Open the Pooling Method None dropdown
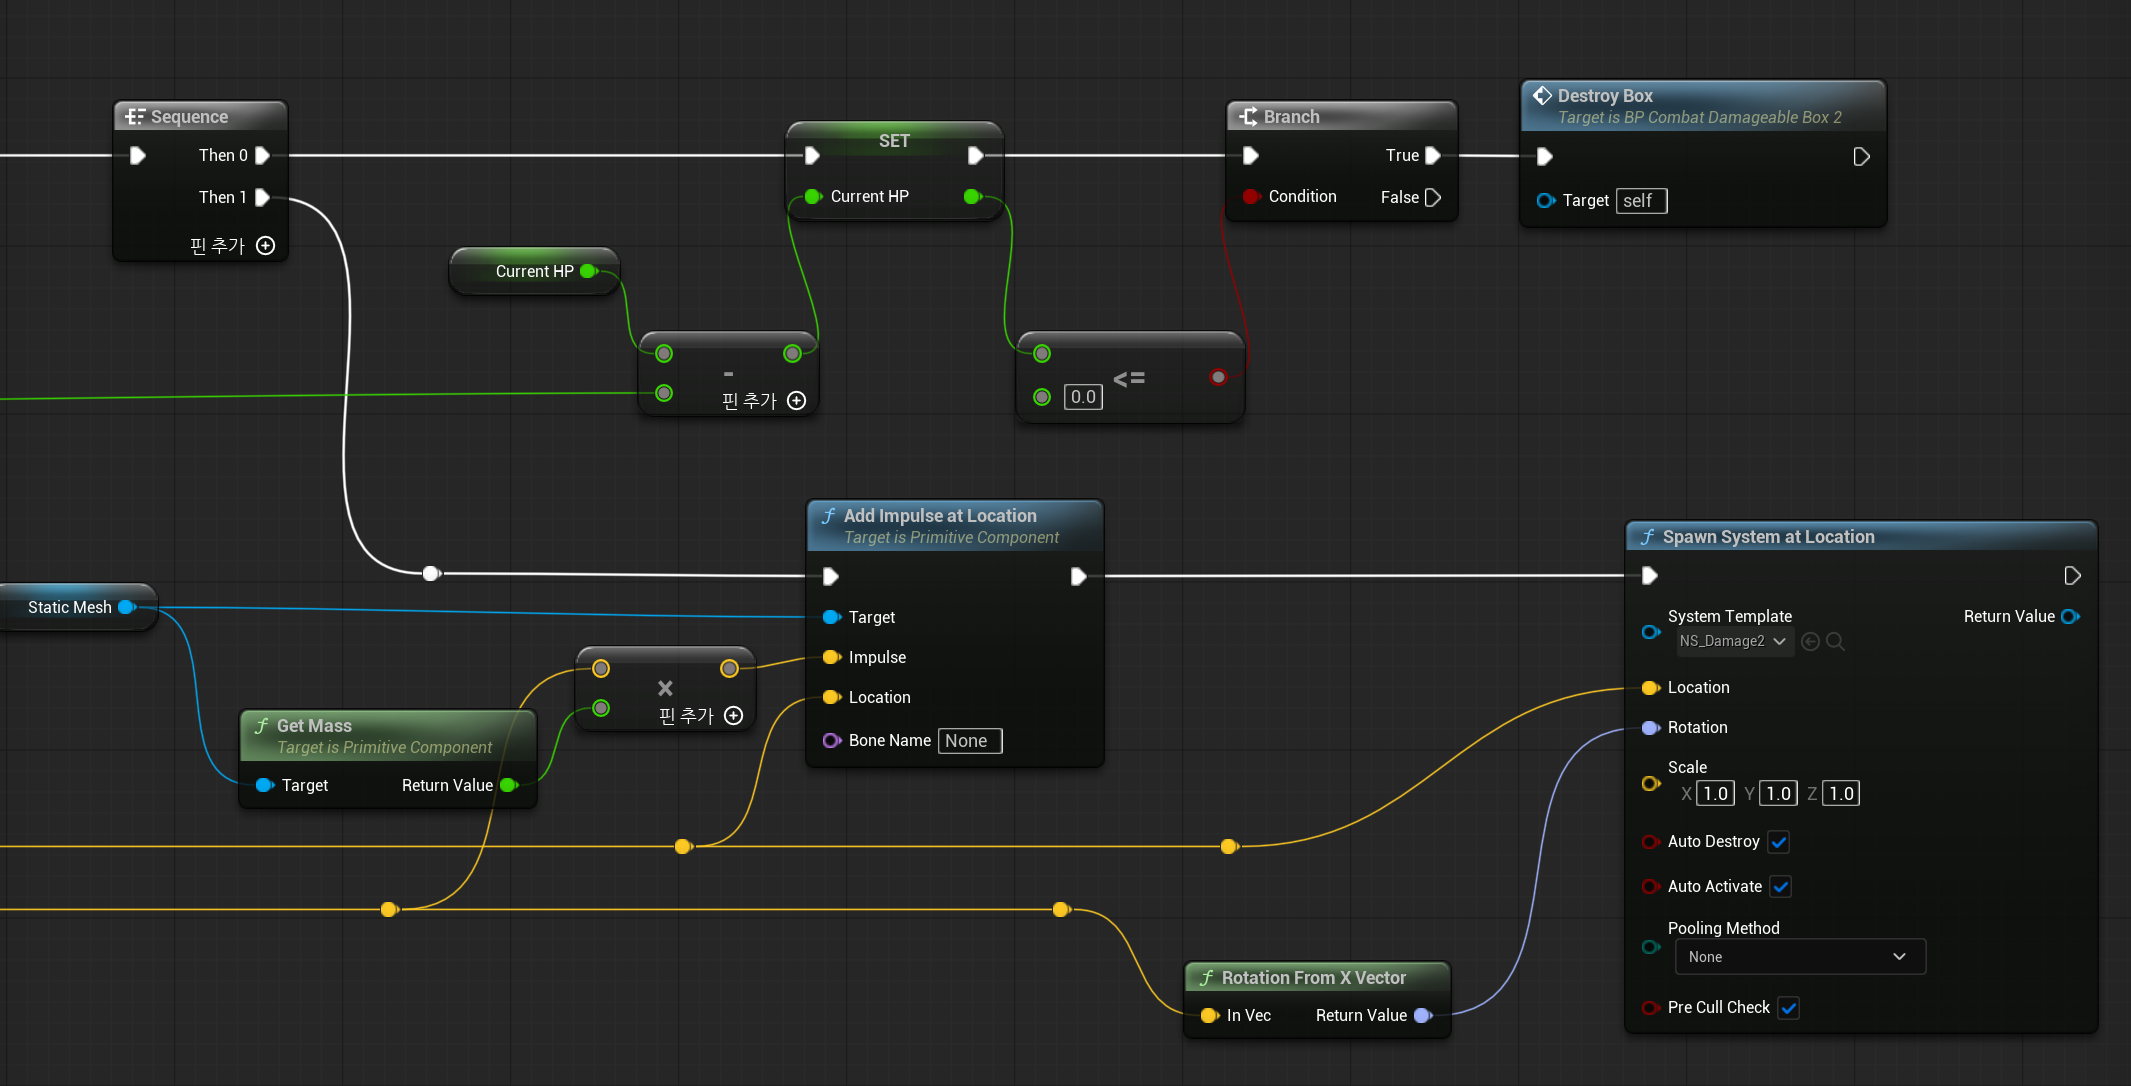This screenshot has height=1086, width=2131. [x=1799, y=957]
